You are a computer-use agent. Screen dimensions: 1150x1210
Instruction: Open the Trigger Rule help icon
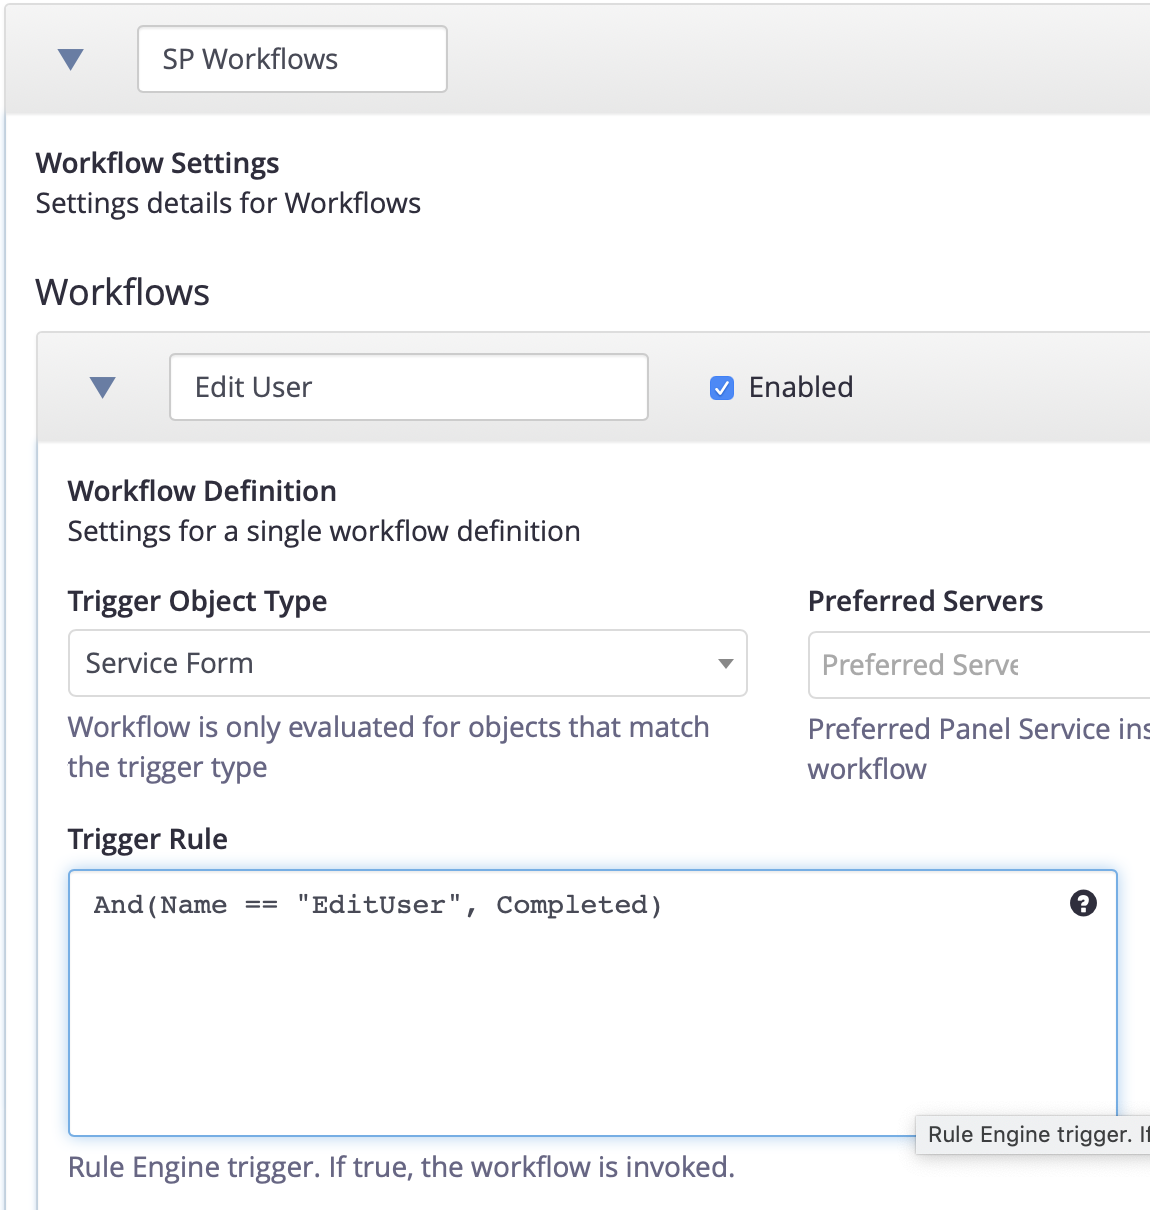[1083, 904]
